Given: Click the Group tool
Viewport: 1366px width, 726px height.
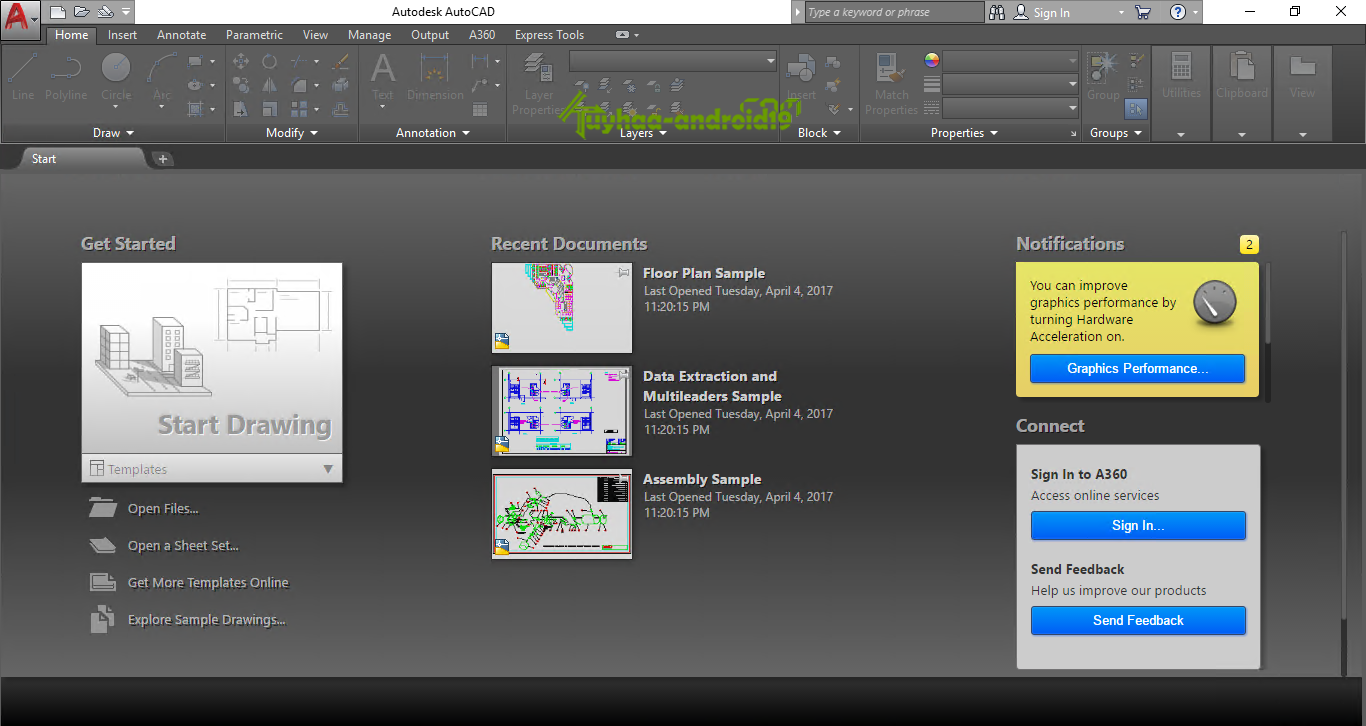Looking at the screenshot, I should [1103, 76].
